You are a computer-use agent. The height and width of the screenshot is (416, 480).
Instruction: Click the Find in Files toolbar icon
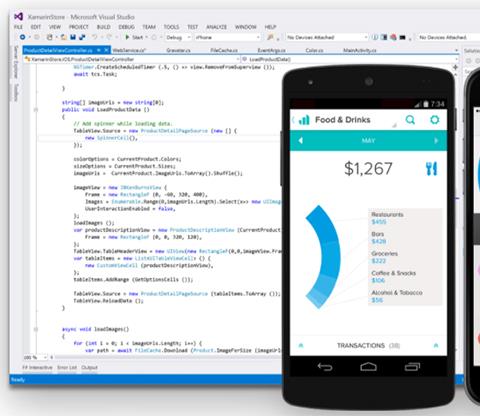[270, 37]
